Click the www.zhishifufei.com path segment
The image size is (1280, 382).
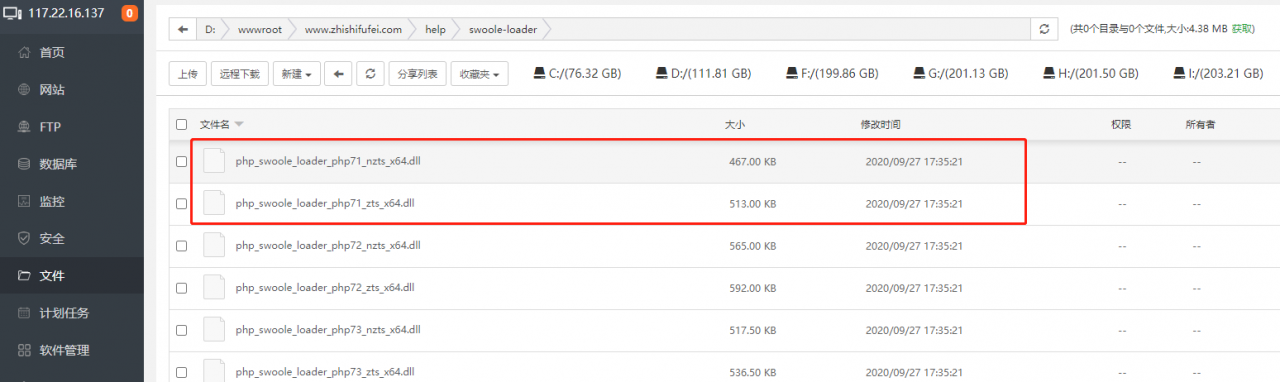pos(353,30)
